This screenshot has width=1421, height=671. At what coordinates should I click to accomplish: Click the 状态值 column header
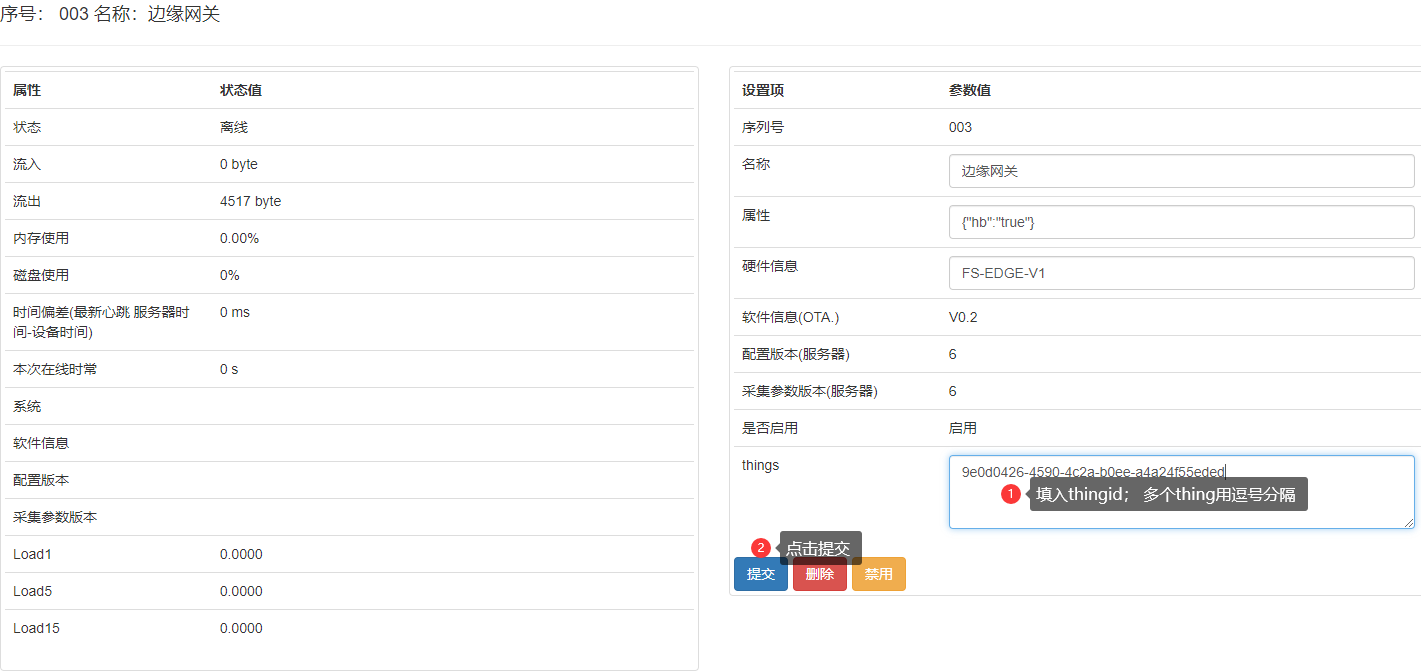(x=241, y=90)
